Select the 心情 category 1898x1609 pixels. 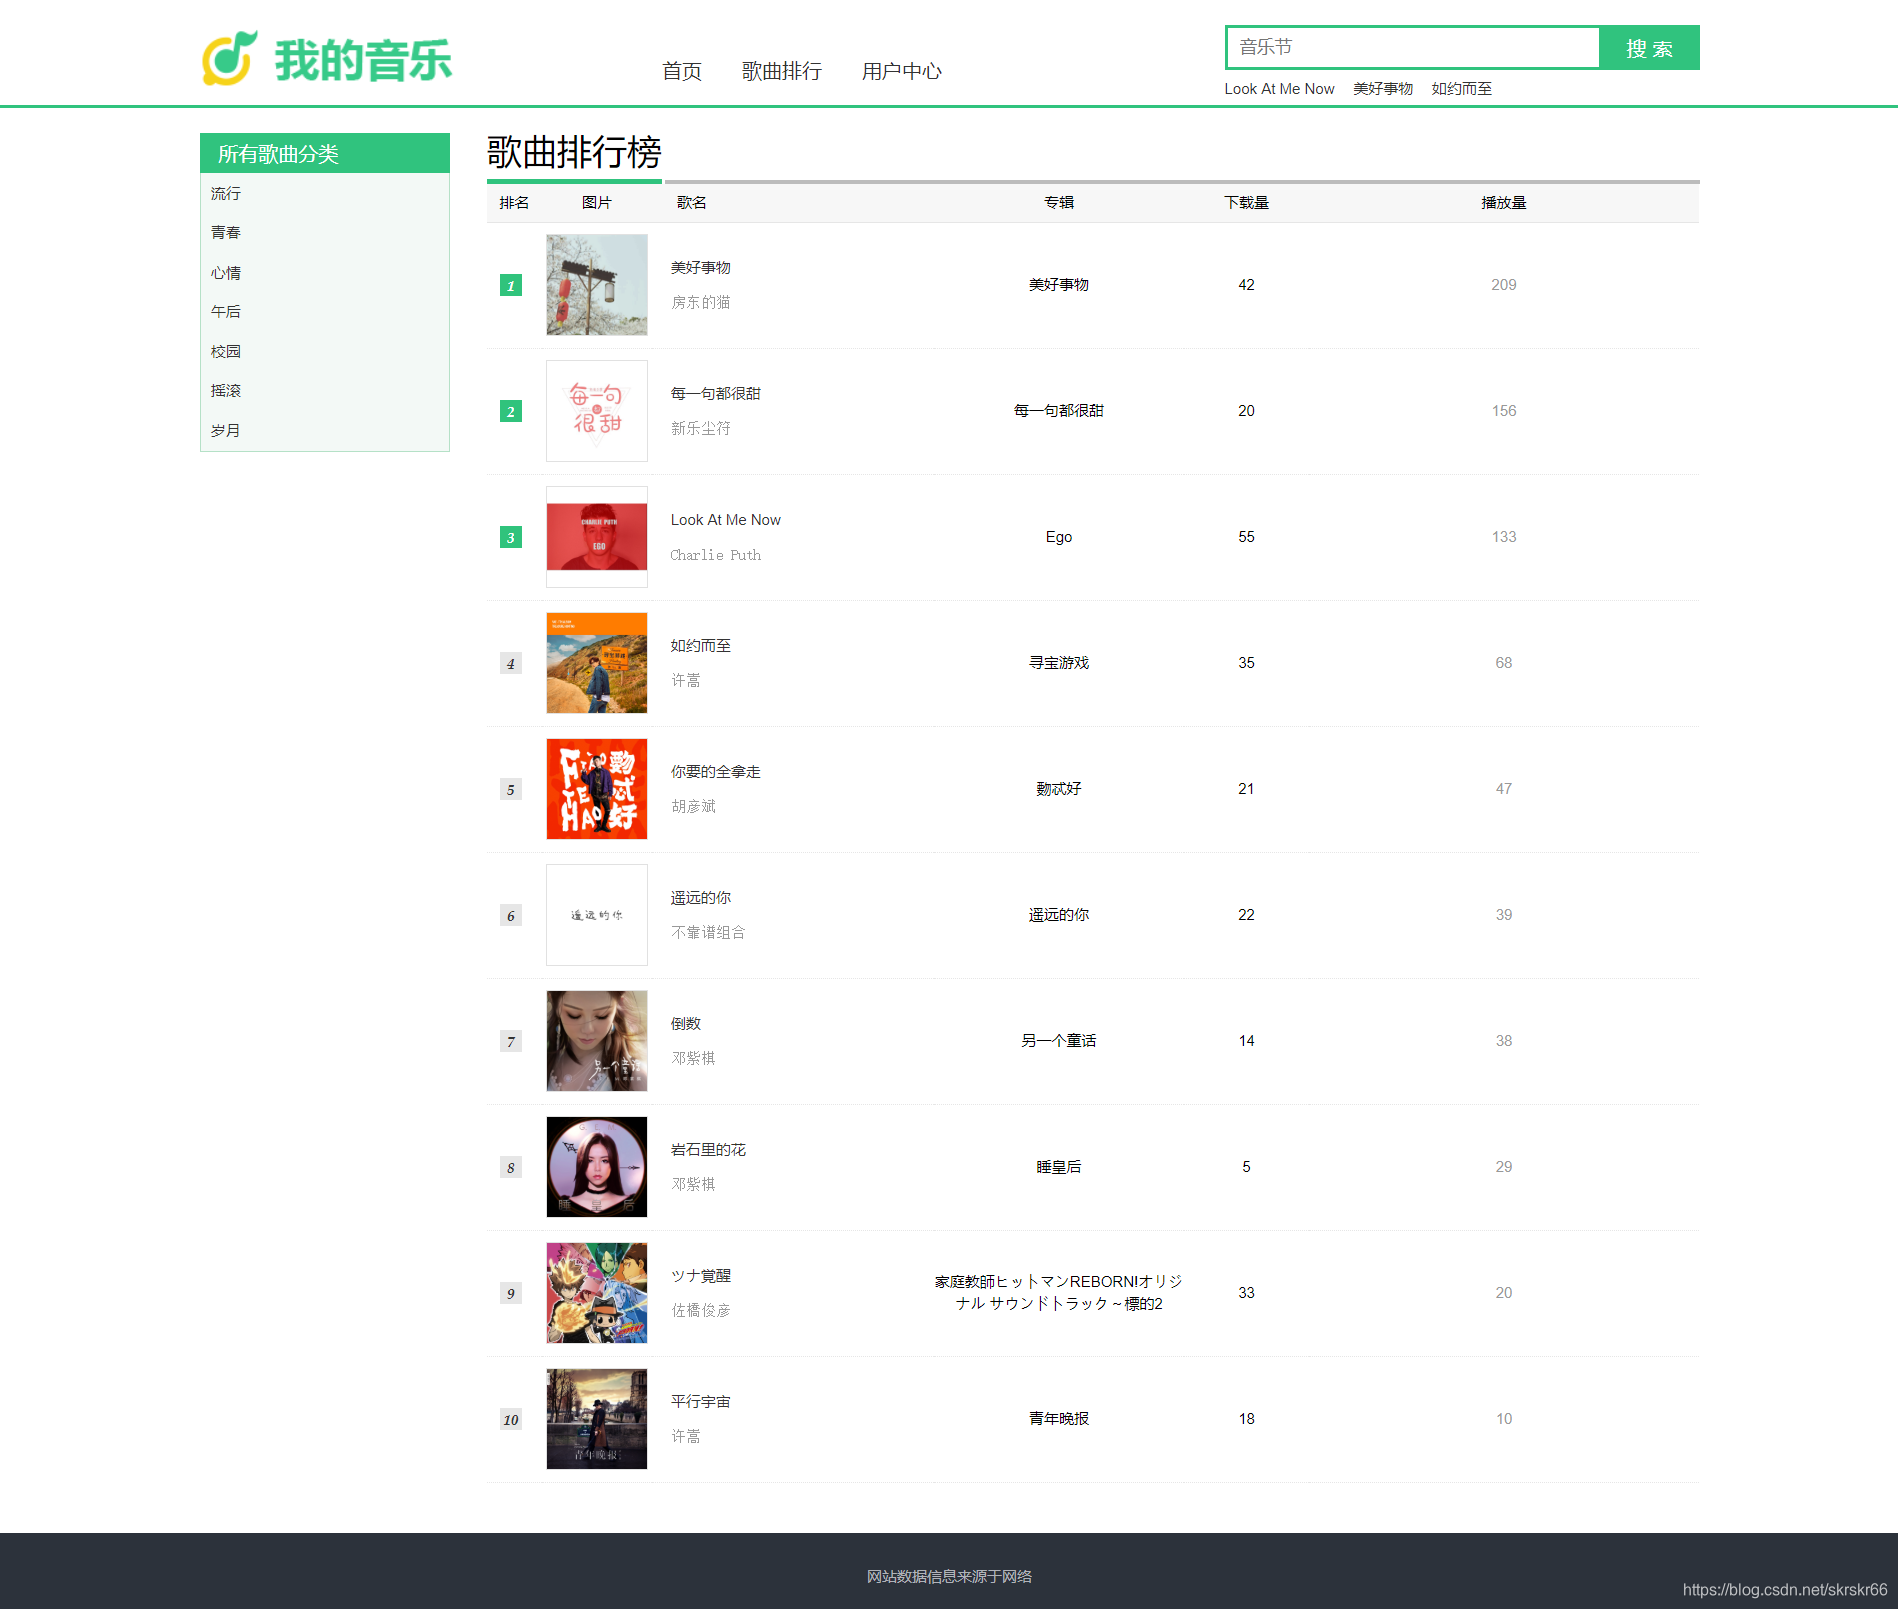(x=226, y=272)
